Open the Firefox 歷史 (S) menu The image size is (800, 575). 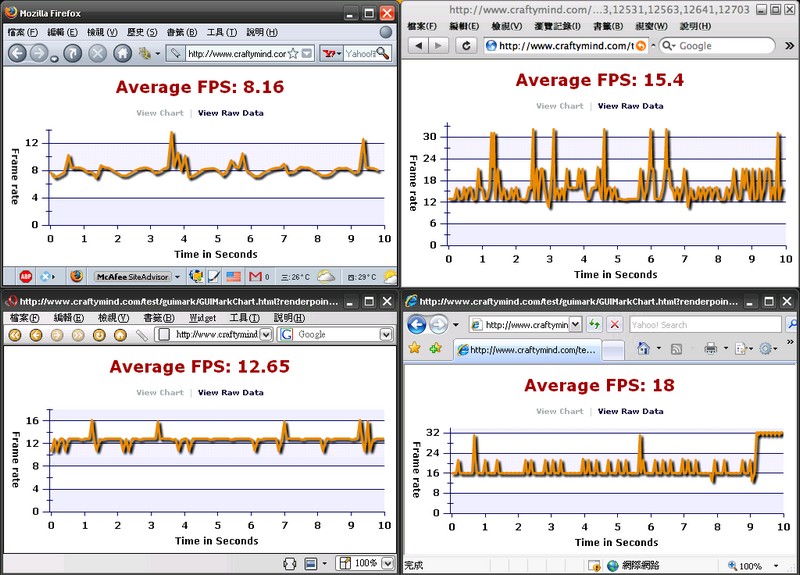142,32
